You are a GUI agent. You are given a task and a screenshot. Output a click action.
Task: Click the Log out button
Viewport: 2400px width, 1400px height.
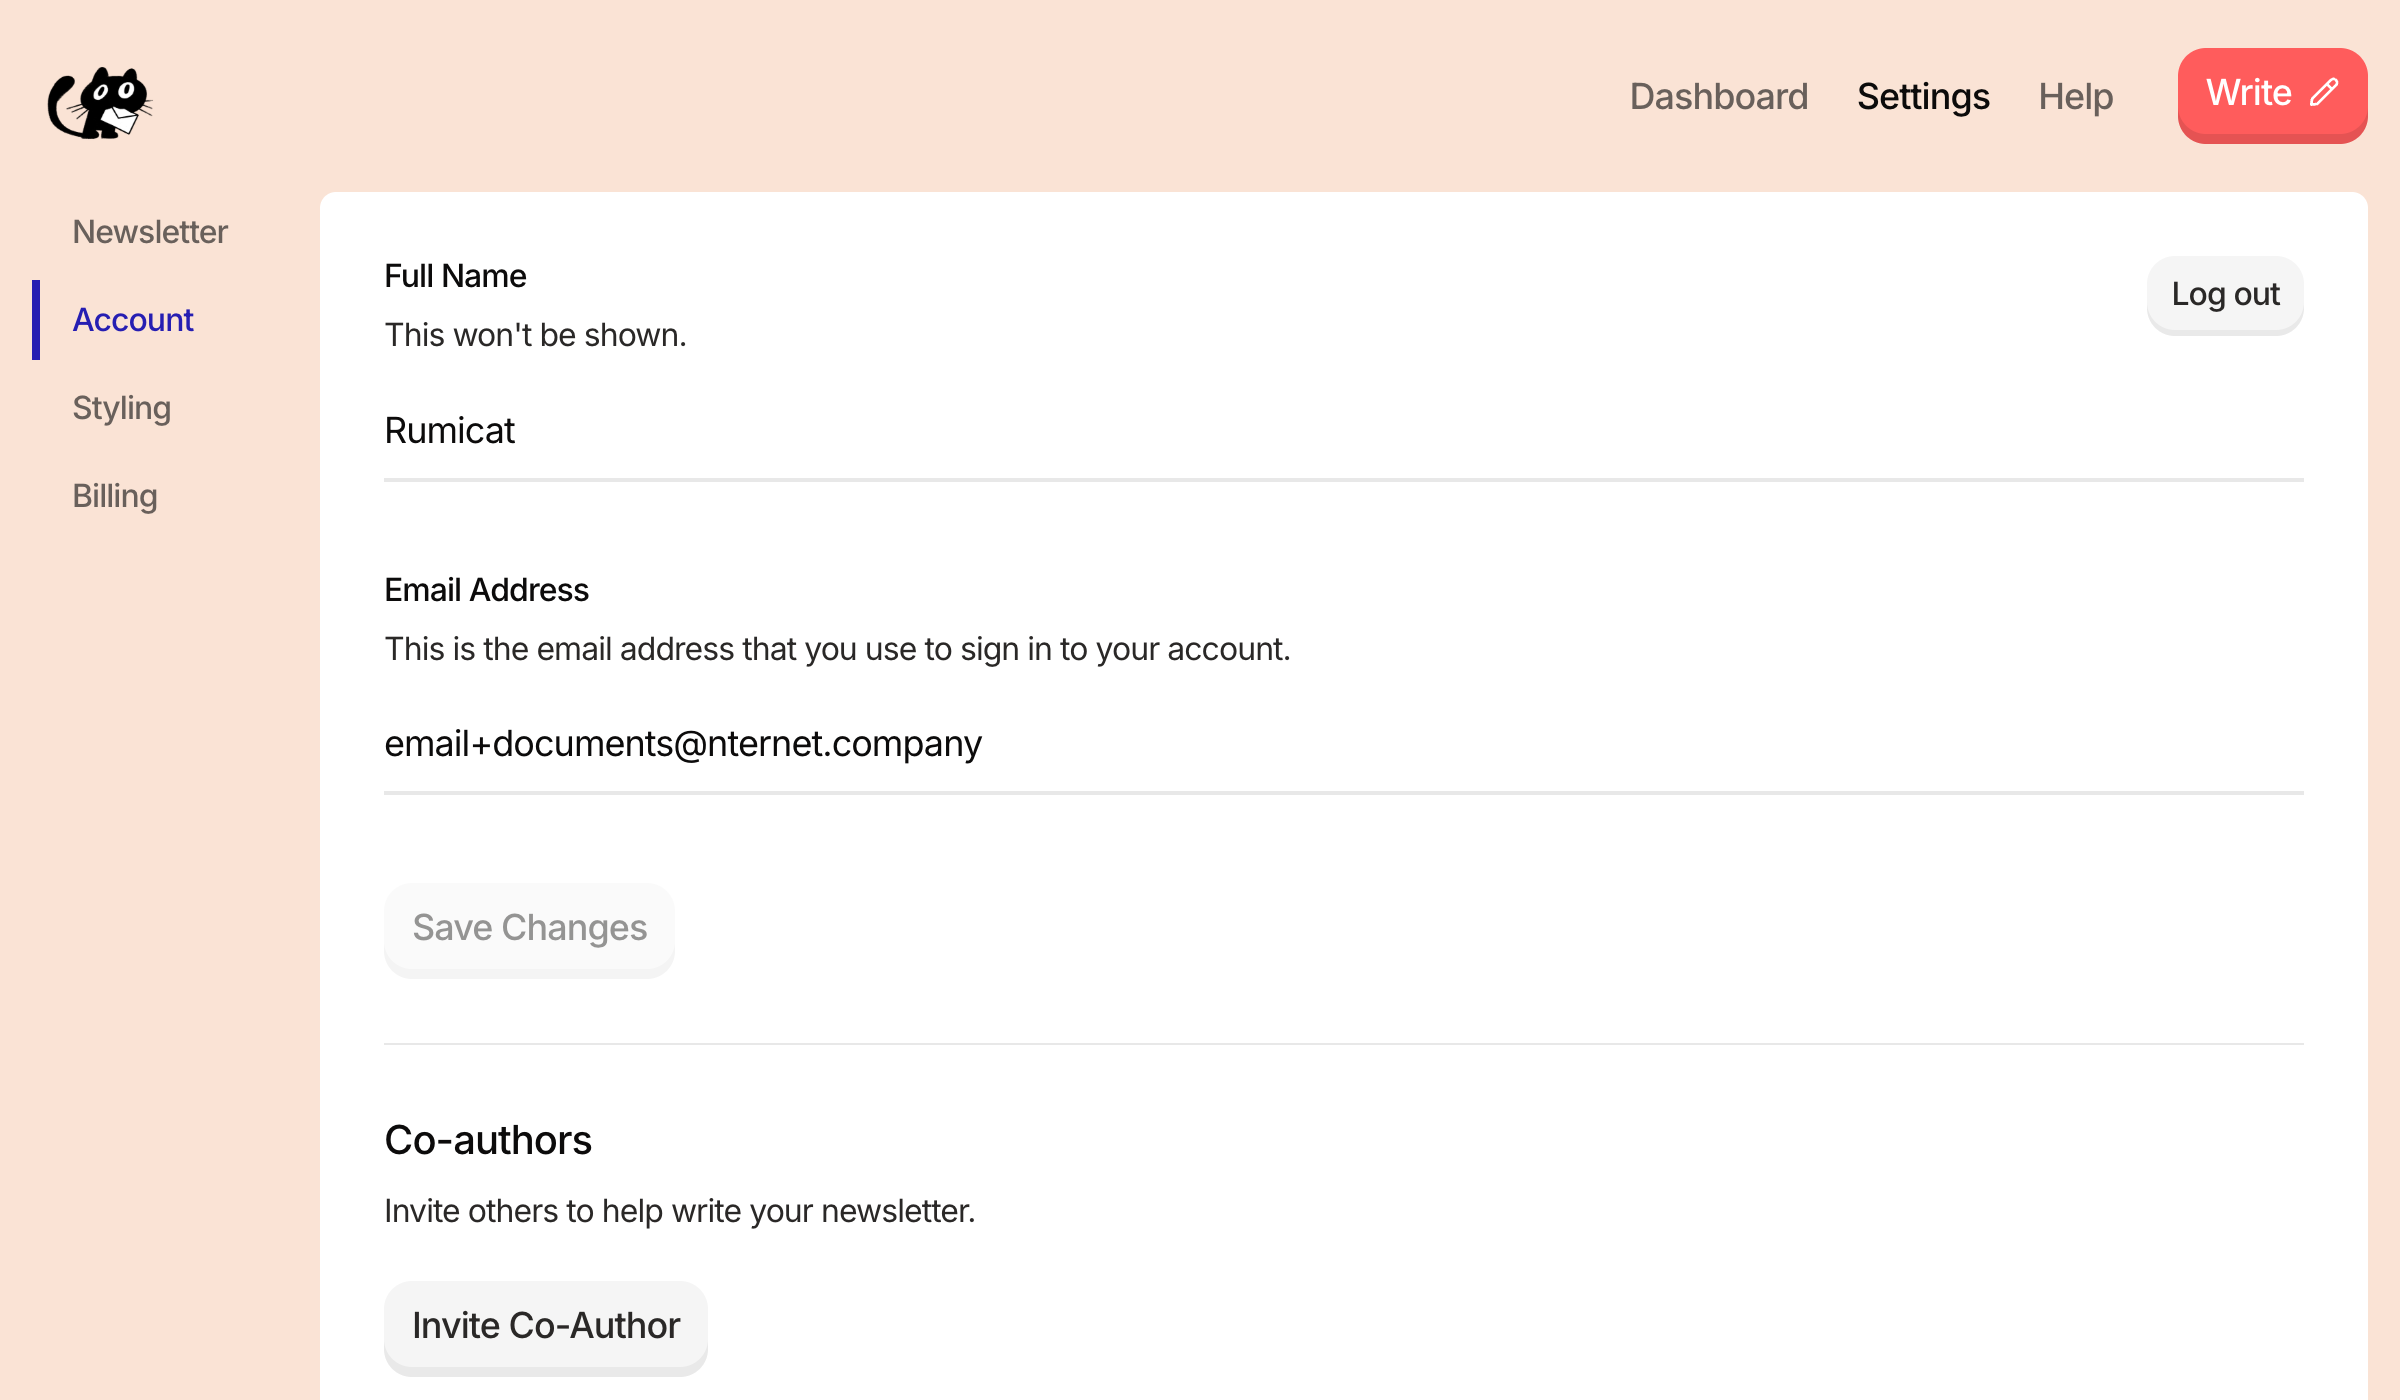(x=2224, y=294)
